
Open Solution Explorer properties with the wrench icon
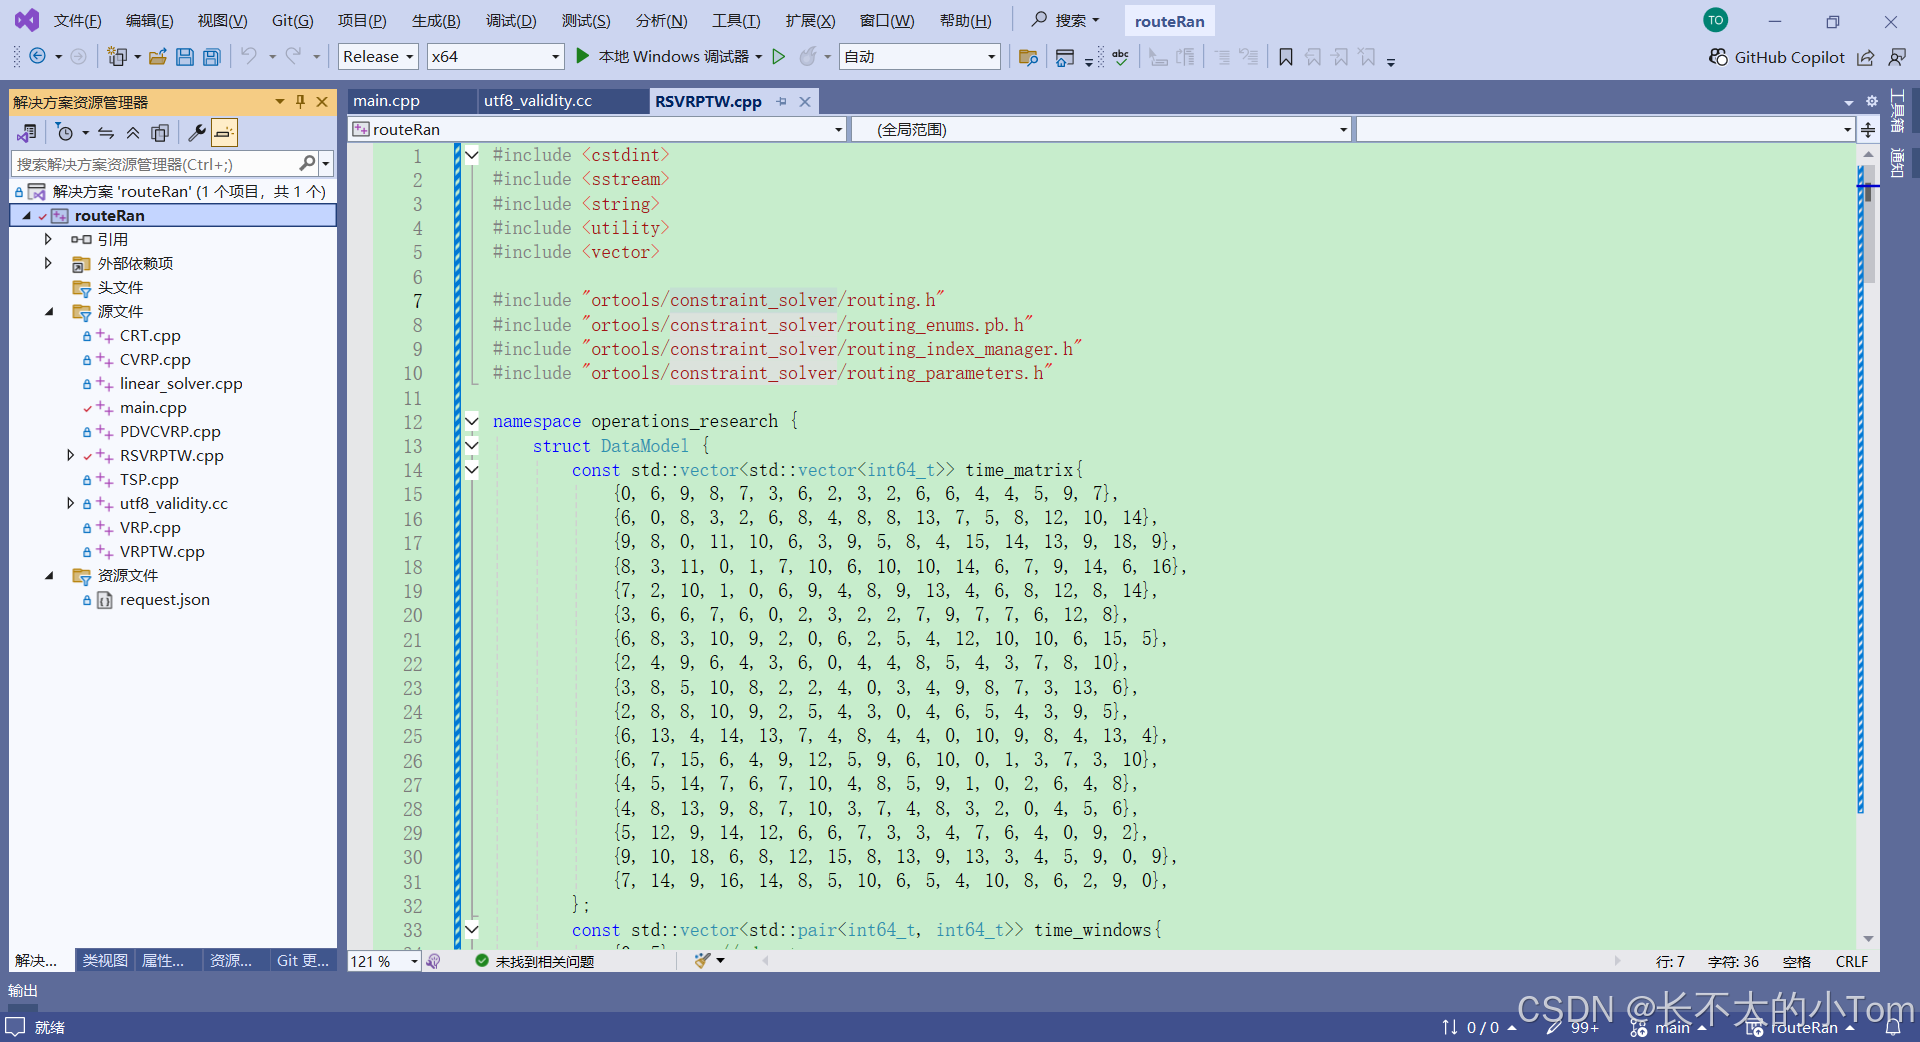pyautogui.click(x=196, y=132)
